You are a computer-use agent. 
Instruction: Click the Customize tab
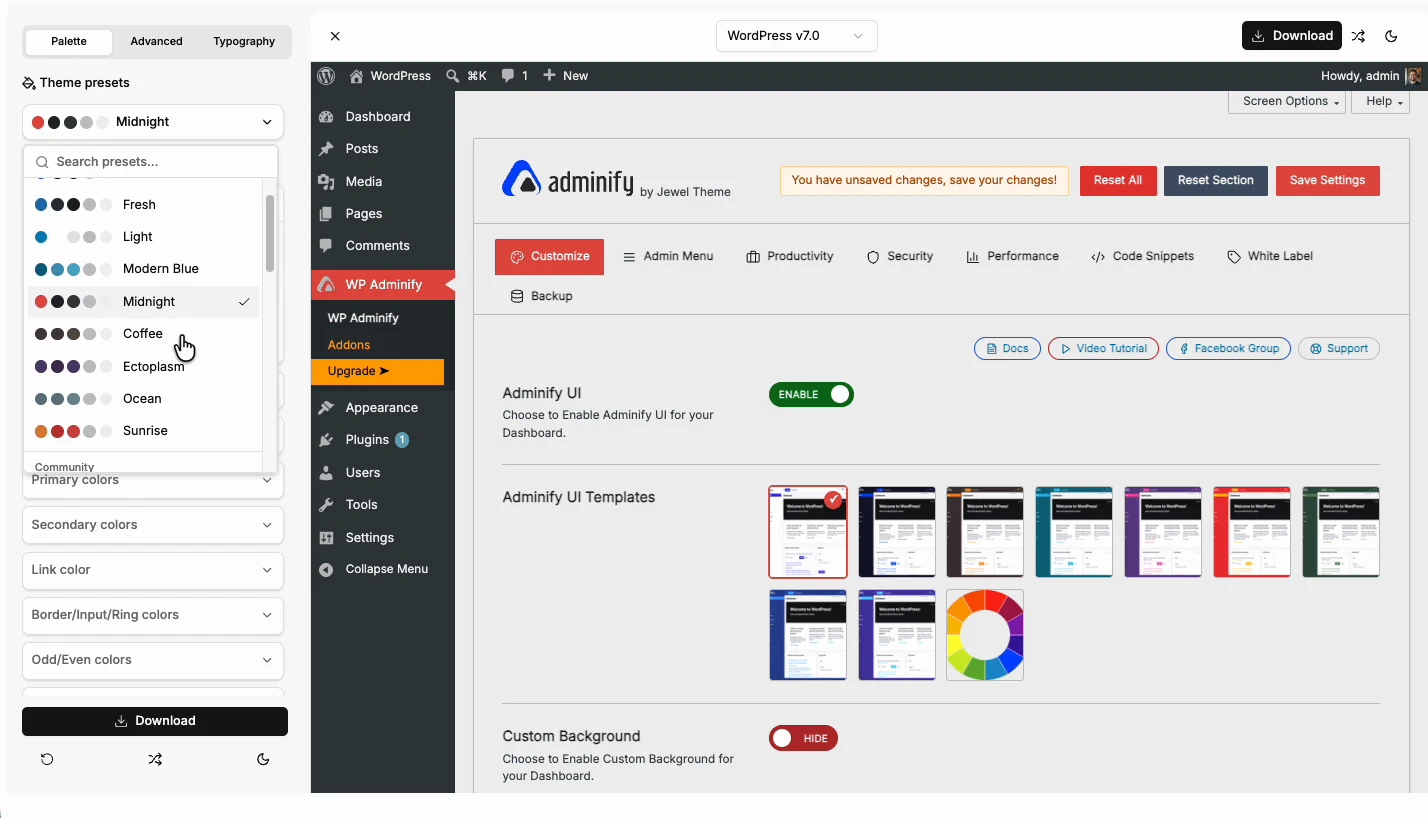[x=549, y=256]
